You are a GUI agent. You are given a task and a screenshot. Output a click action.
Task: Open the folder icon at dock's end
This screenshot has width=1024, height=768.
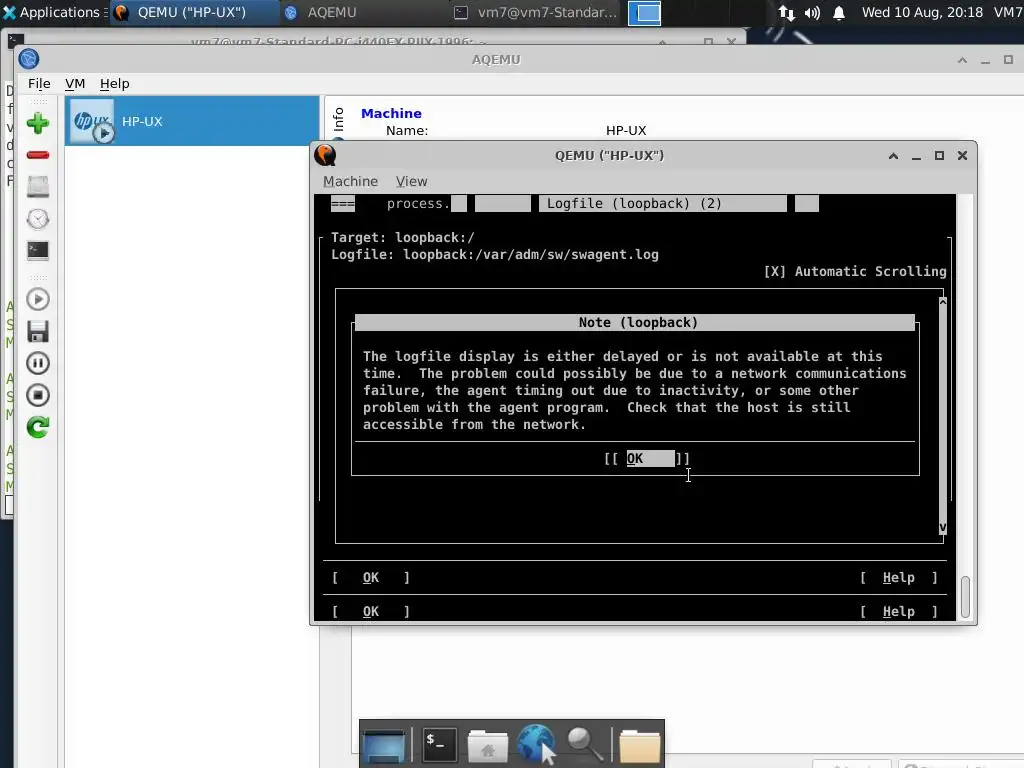pyautogui.click(x=639, y=745)
